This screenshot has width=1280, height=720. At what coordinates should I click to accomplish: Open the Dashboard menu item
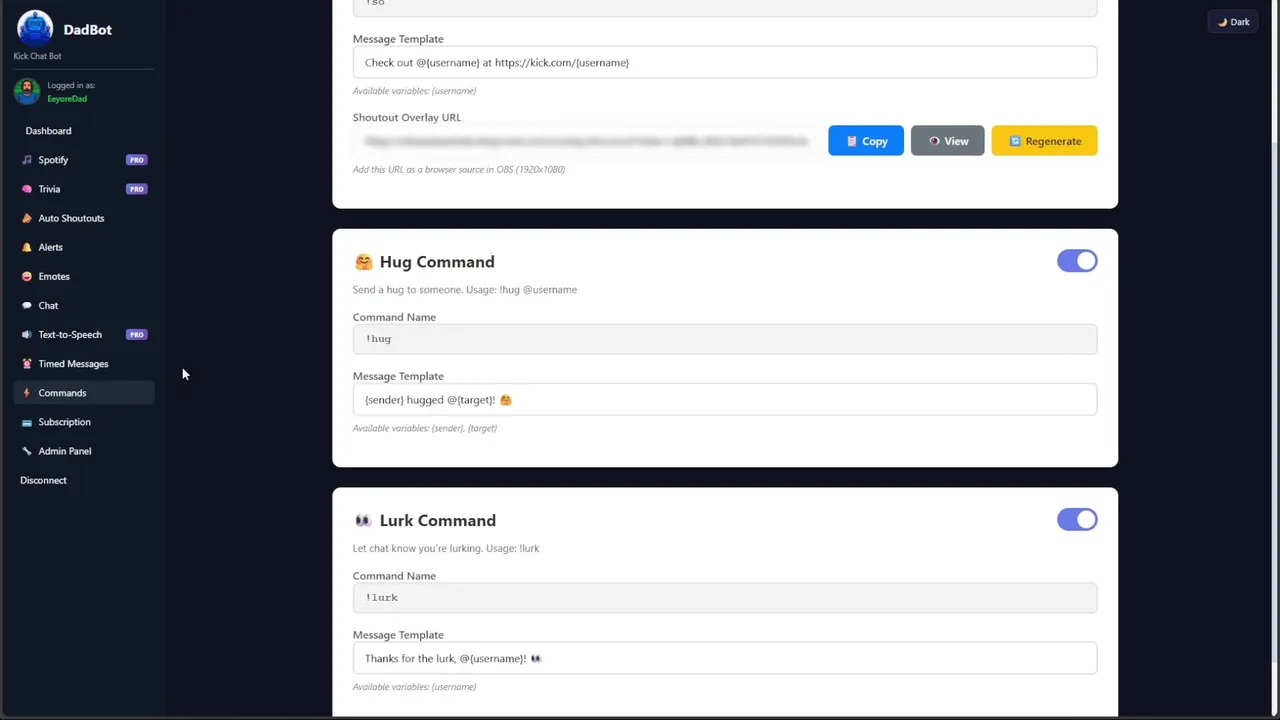click(48, 131)
